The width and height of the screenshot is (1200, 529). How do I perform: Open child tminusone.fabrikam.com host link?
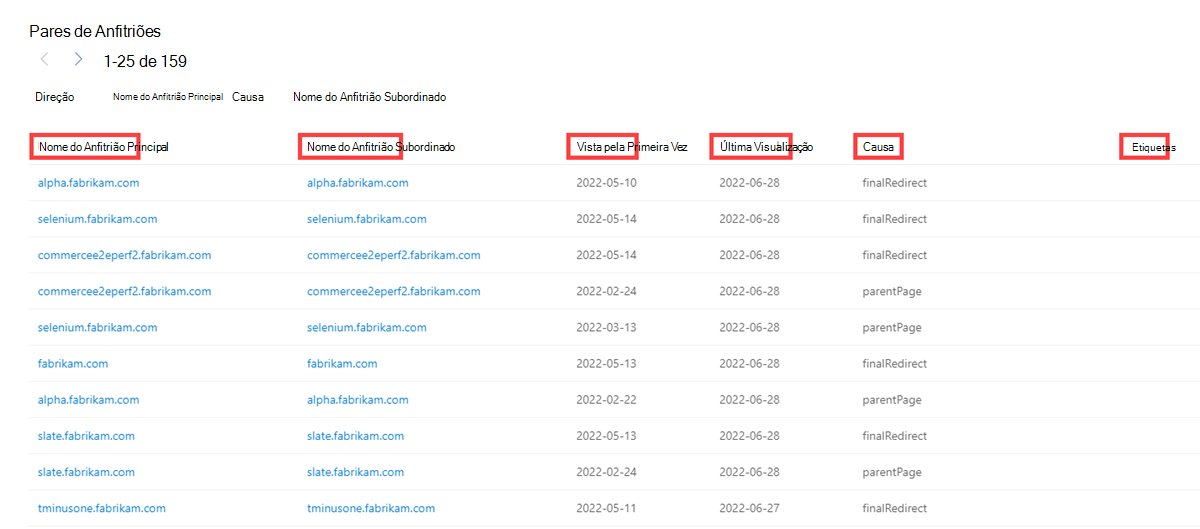pyautogui.click(x=371, y=508)
